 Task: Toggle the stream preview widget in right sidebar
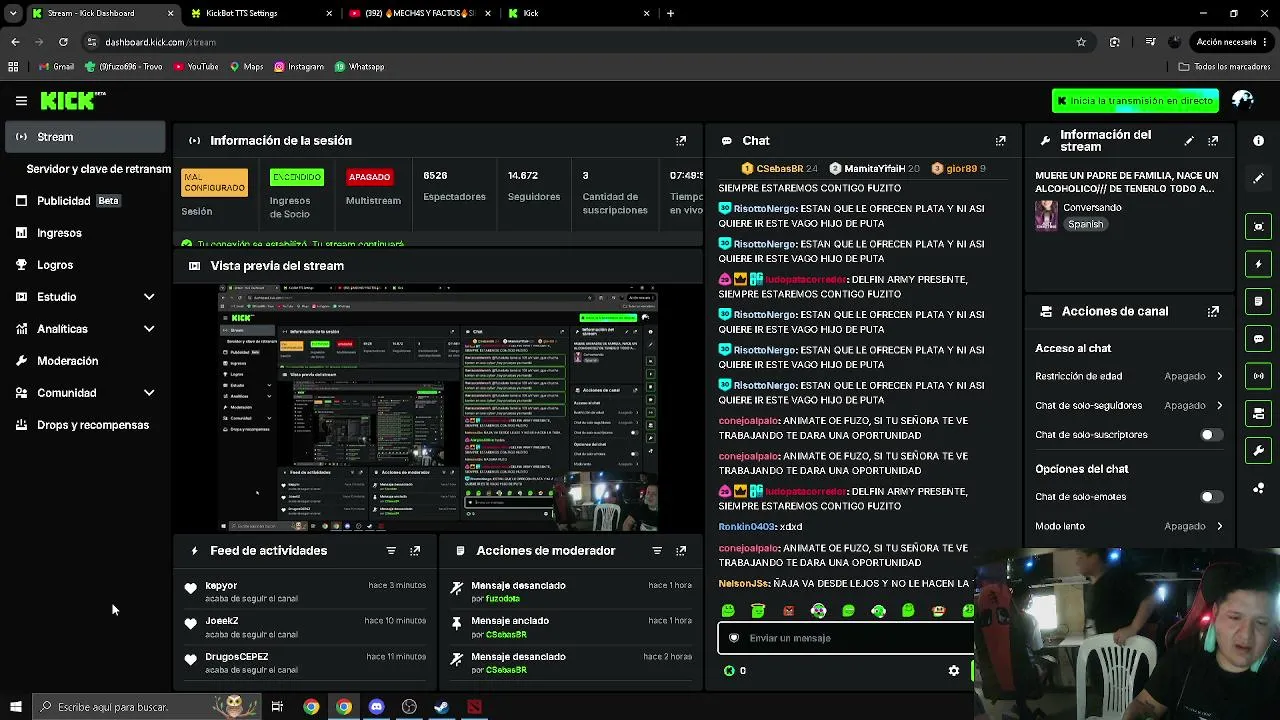pyautogui.click(x=1259, y=227)
